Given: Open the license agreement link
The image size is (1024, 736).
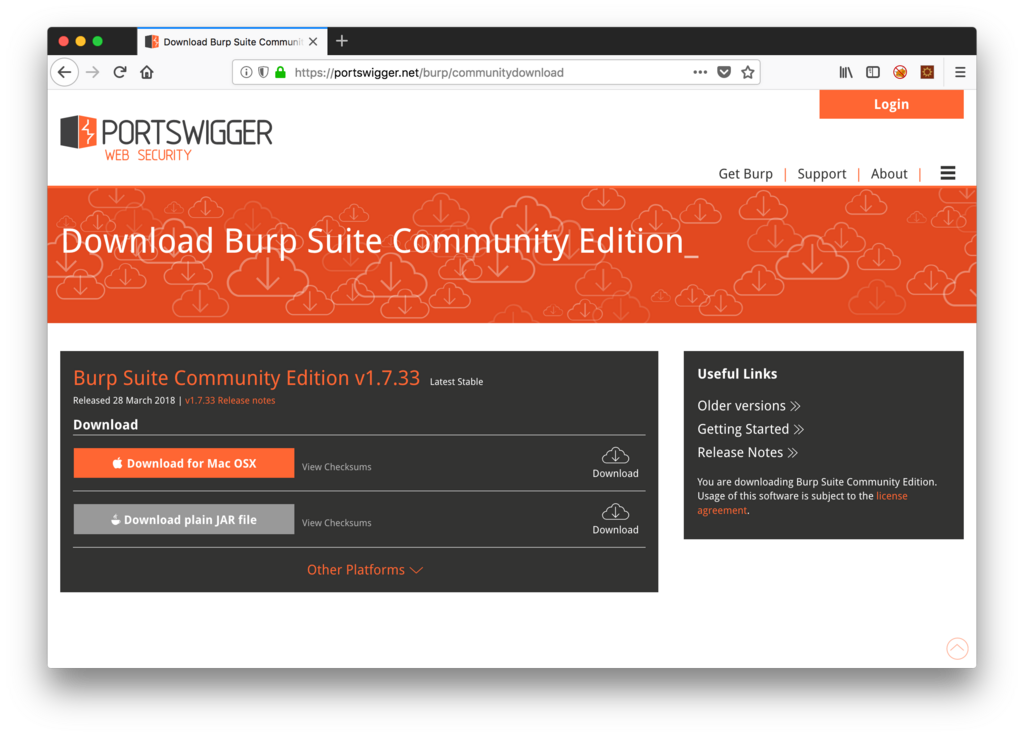Looking at the screenshot, I should click(891, 496).
